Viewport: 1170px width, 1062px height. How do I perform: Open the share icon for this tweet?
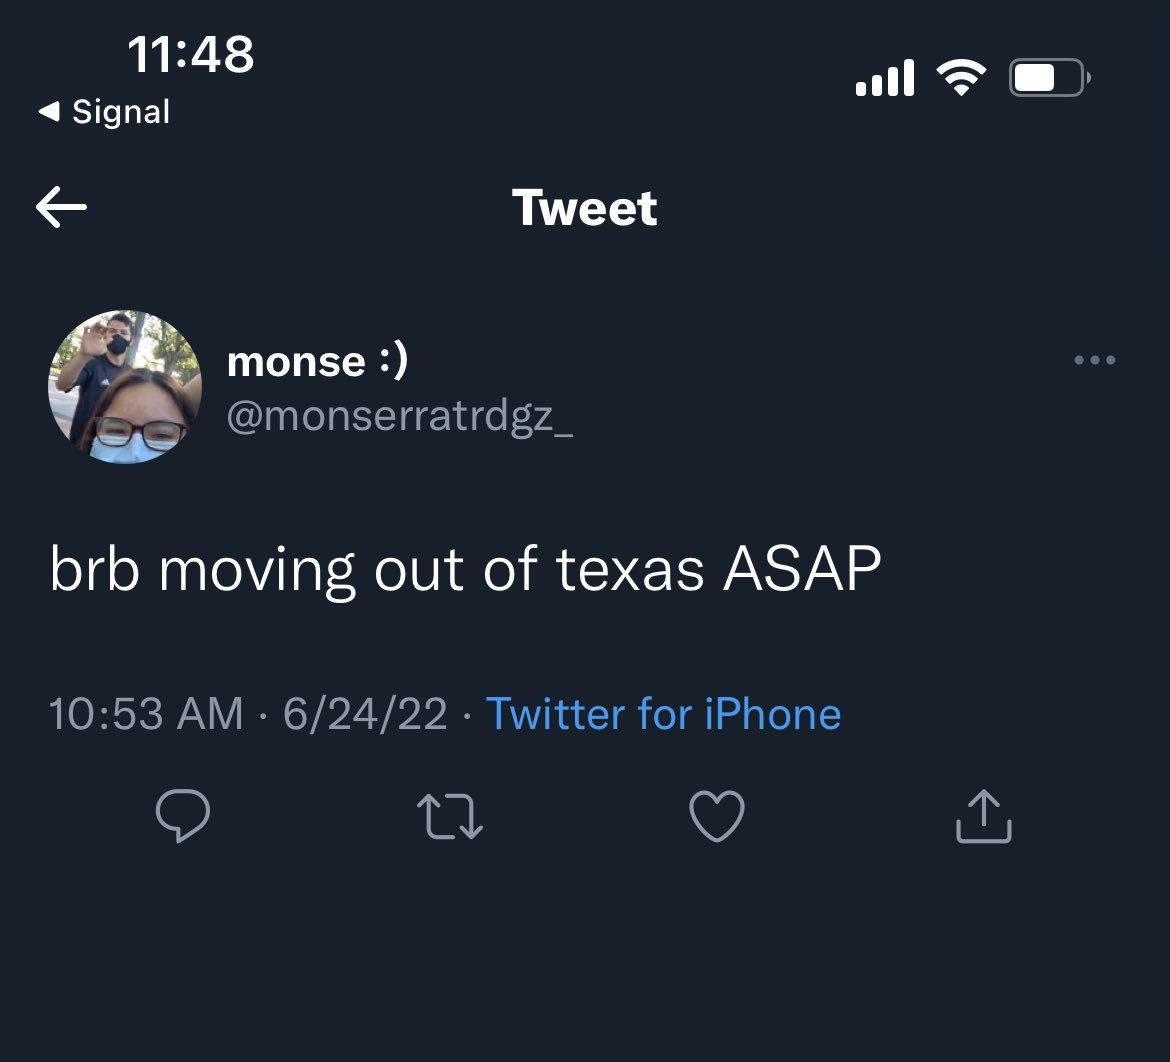point(983,816)
